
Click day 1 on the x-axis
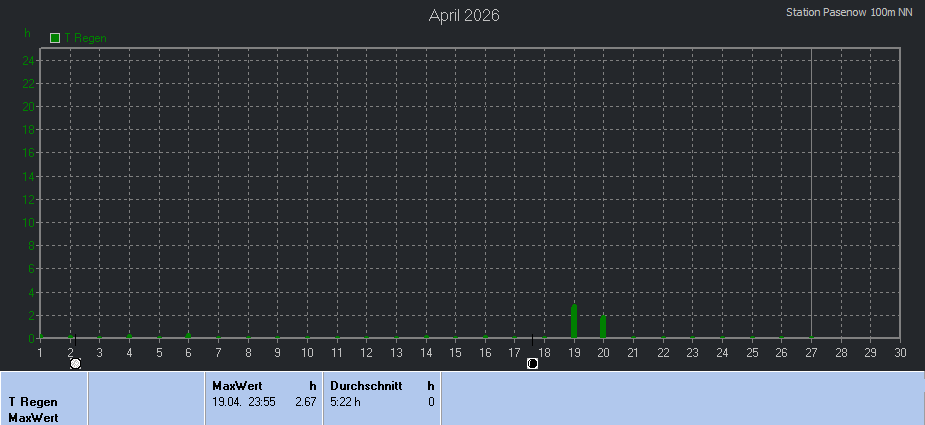pos(40,352)
